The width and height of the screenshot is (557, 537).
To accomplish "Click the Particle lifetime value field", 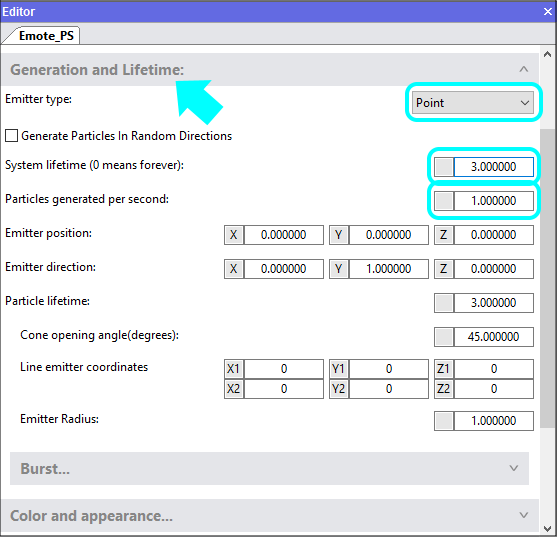I will 494,303.
